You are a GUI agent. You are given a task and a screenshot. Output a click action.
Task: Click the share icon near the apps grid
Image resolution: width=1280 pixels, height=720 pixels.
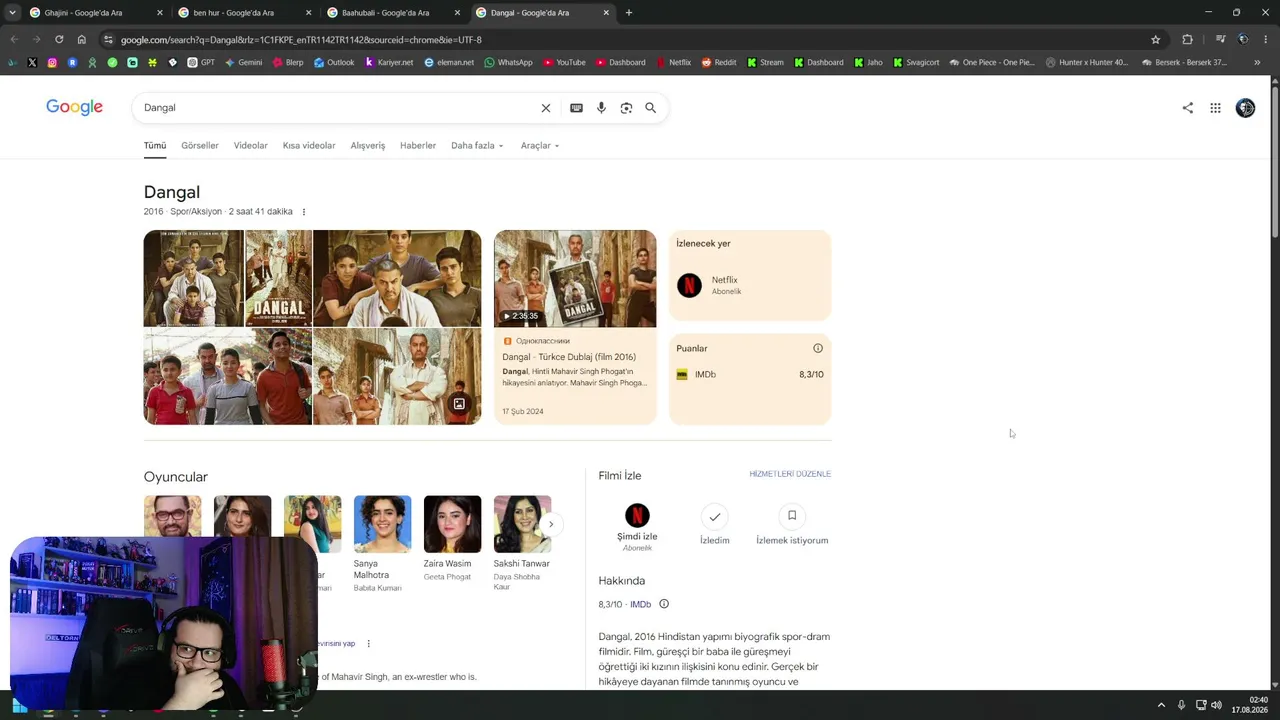(x=1188, y=108)
